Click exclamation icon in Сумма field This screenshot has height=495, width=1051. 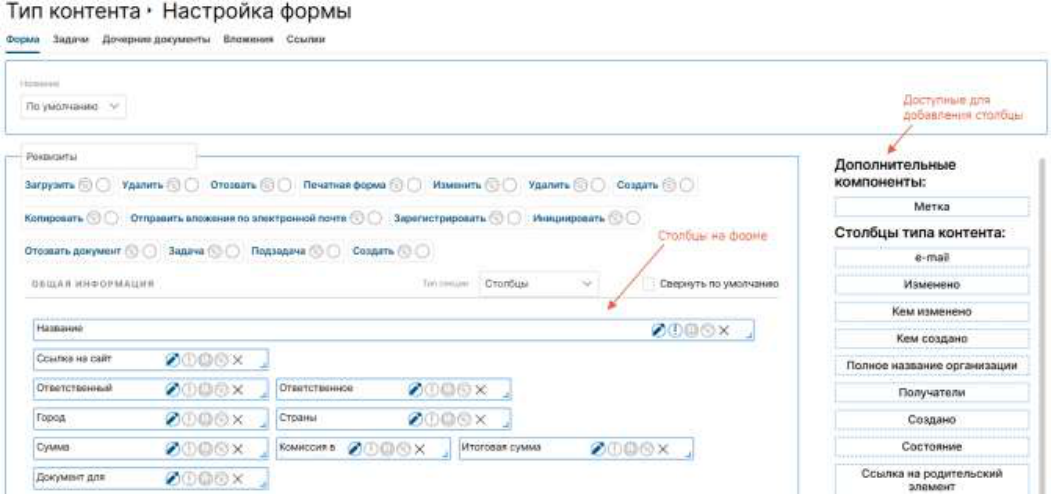point(189,449)
